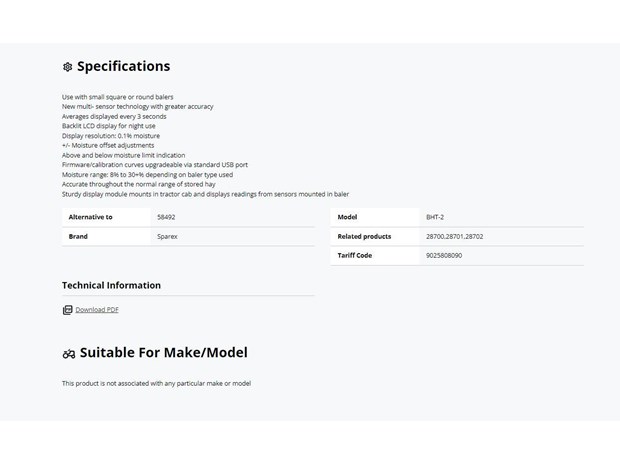Image resolution: width=620 pixels, height=465 pixels.
Task: Click the Tariff Code value 9025808090
Action: (x=444, y=255)
